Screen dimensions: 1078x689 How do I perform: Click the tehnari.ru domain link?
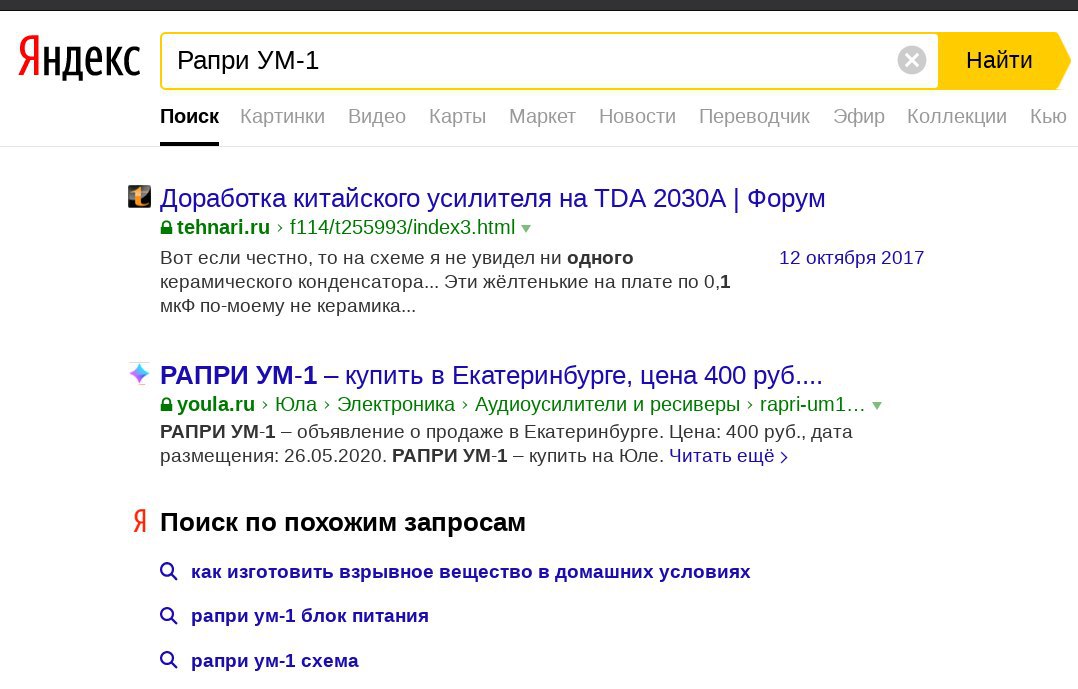point(223,227)
